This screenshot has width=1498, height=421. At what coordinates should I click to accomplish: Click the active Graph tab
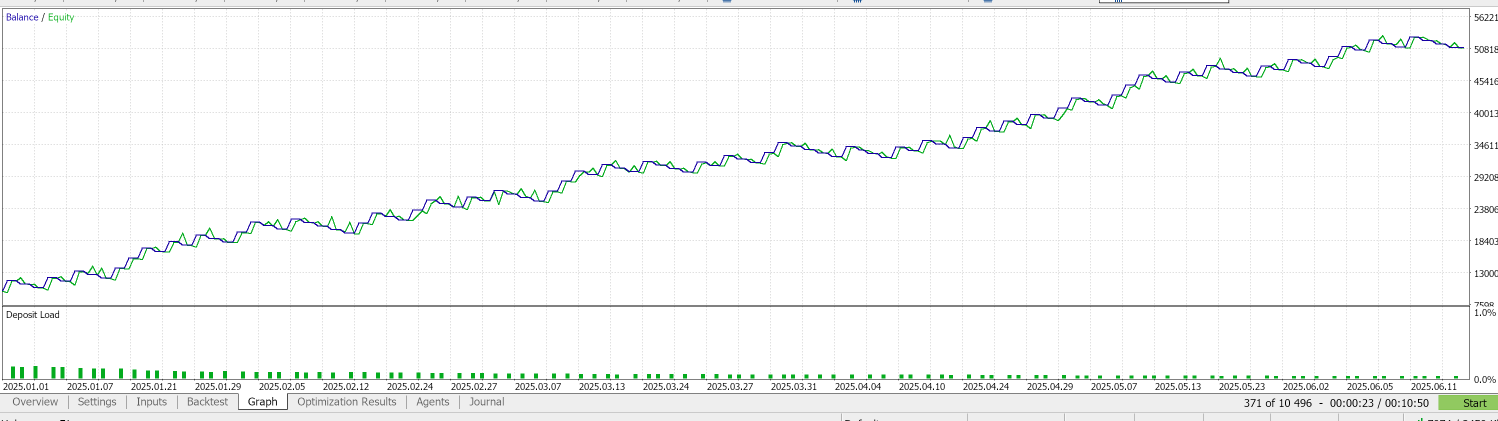pyautogui.click(x=263, y=402)
